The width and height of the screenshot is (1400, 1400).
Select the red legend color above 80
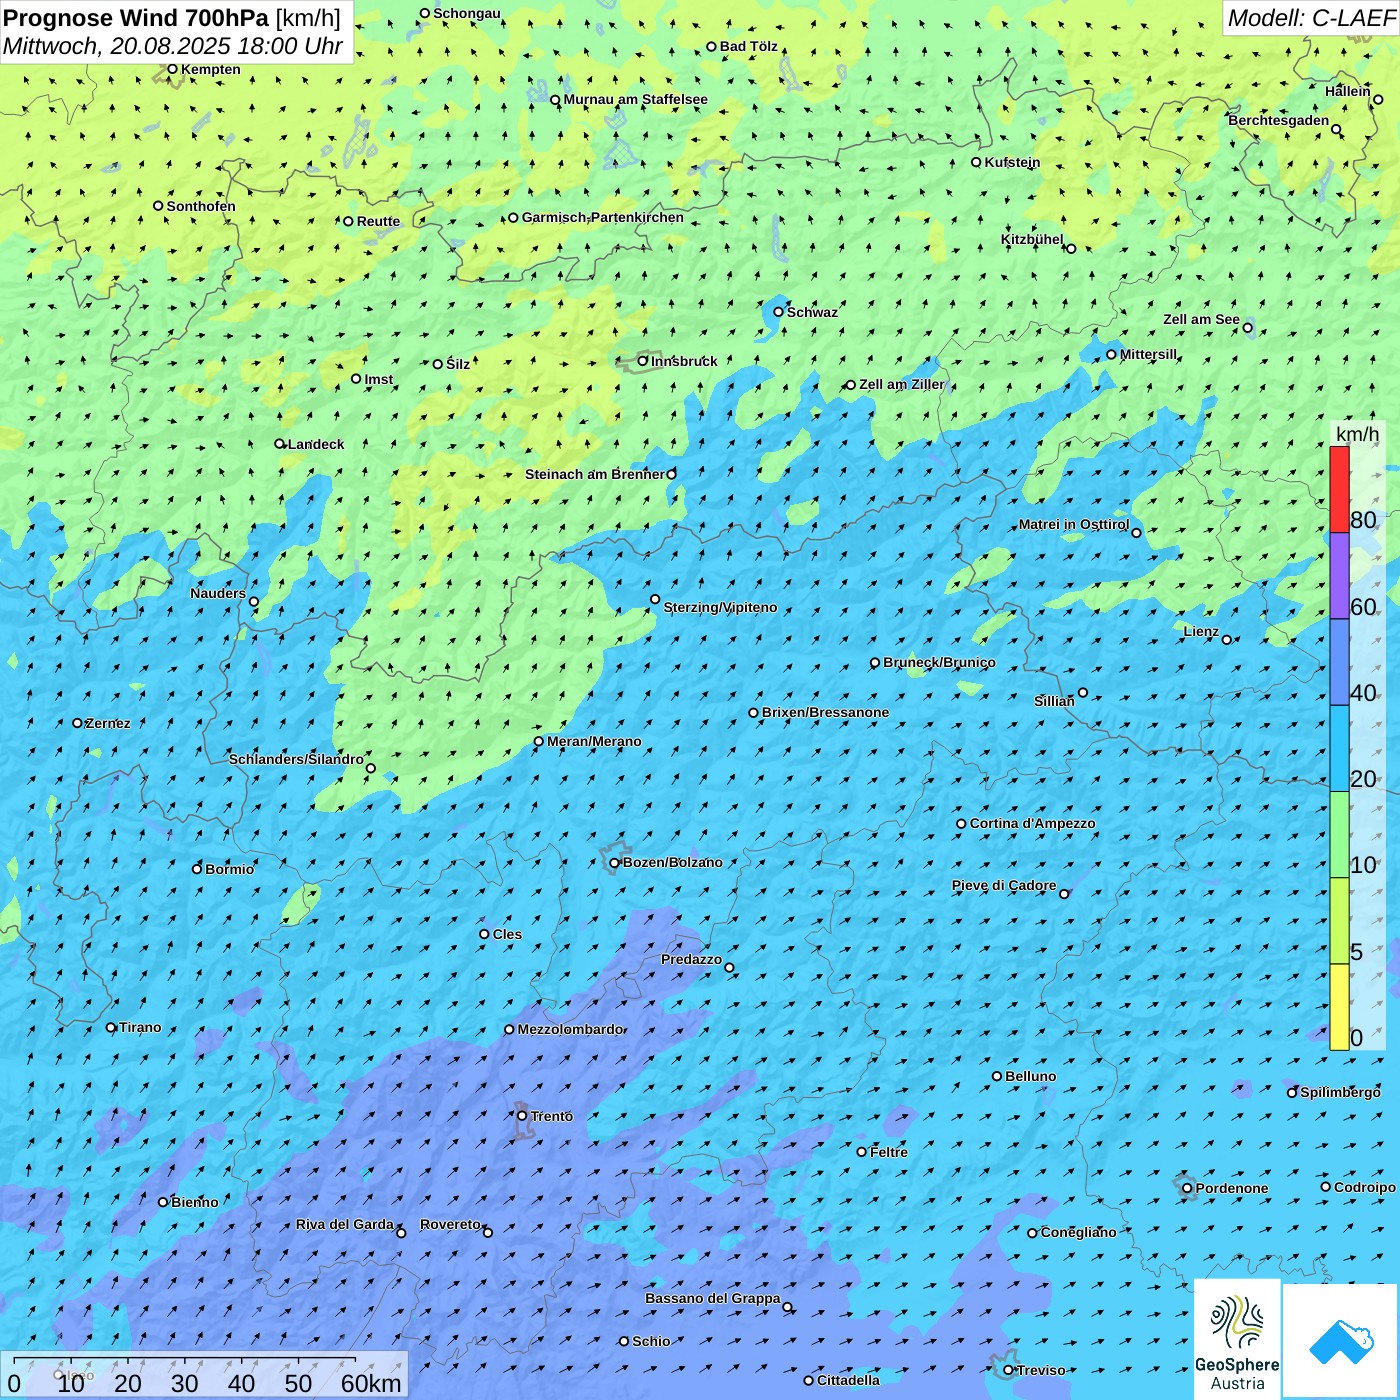pos(1339,489)
